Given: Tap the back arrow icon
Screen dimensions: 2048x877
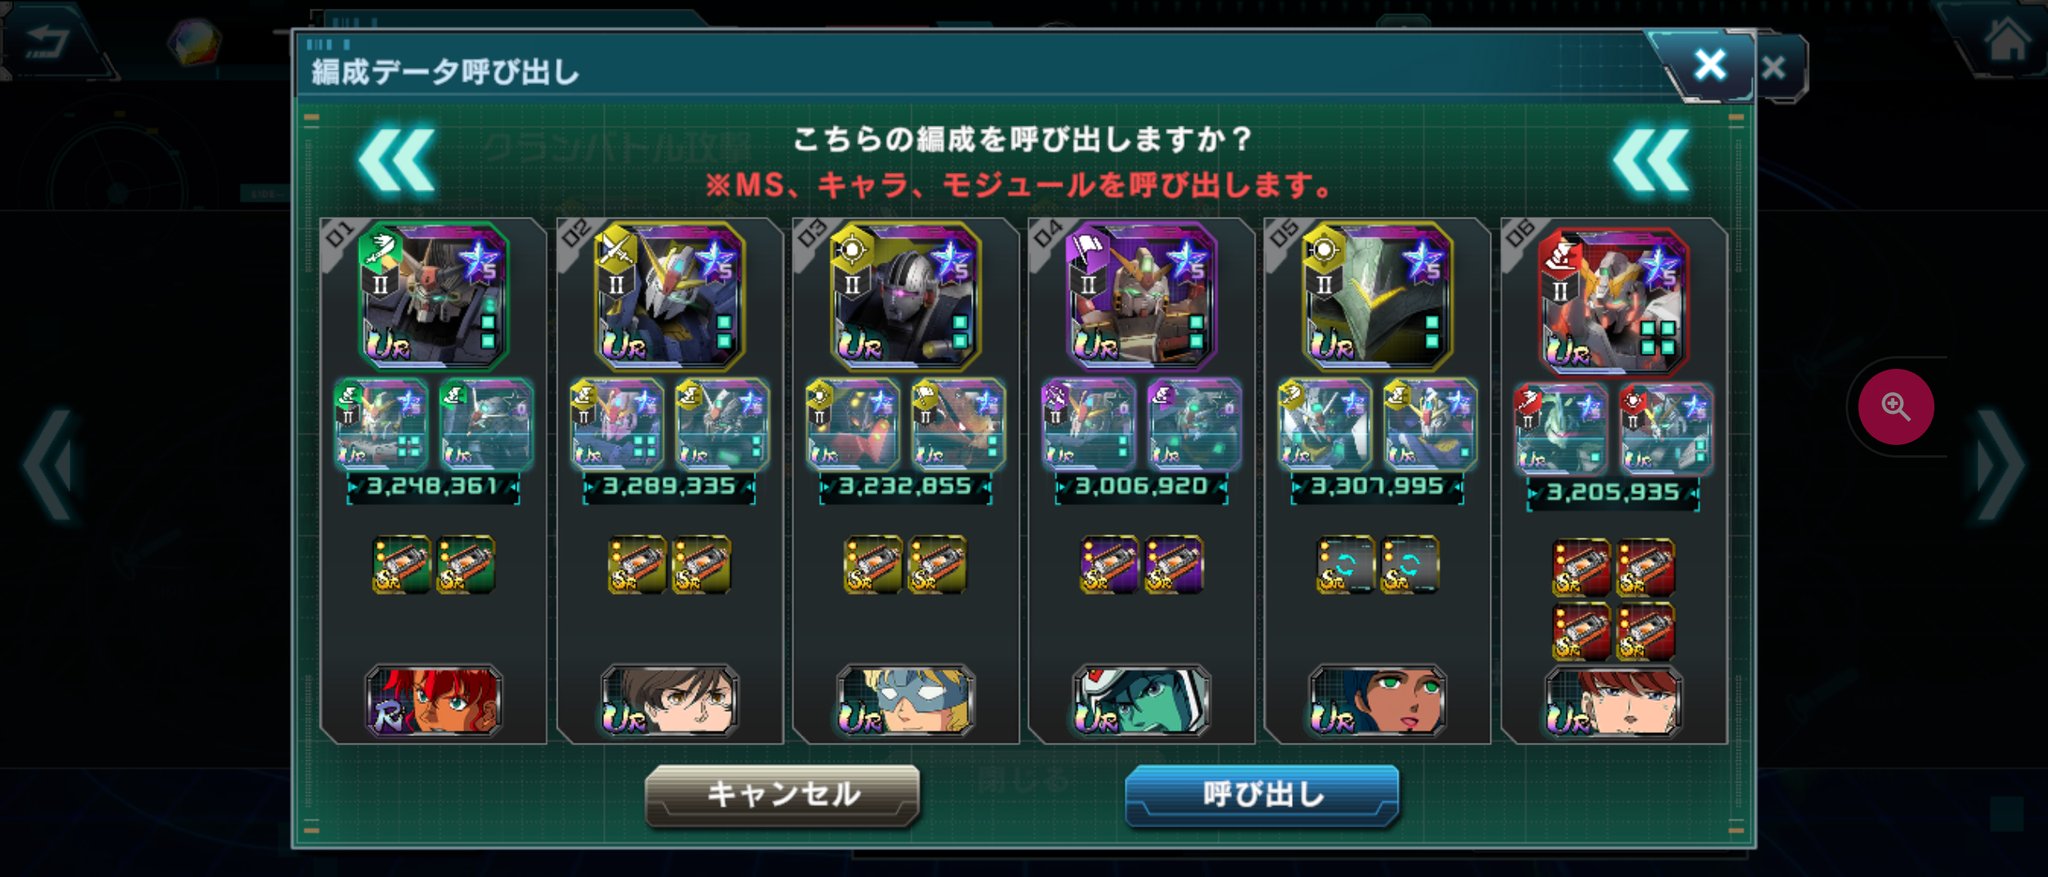Looking at the screenshot, I should pos(47,42).
